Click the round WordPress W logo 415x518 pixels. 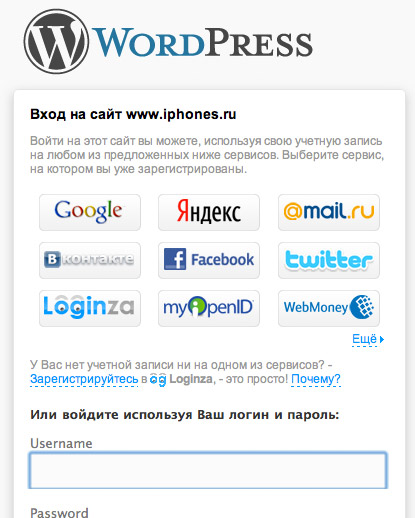[x=56, y=41]
